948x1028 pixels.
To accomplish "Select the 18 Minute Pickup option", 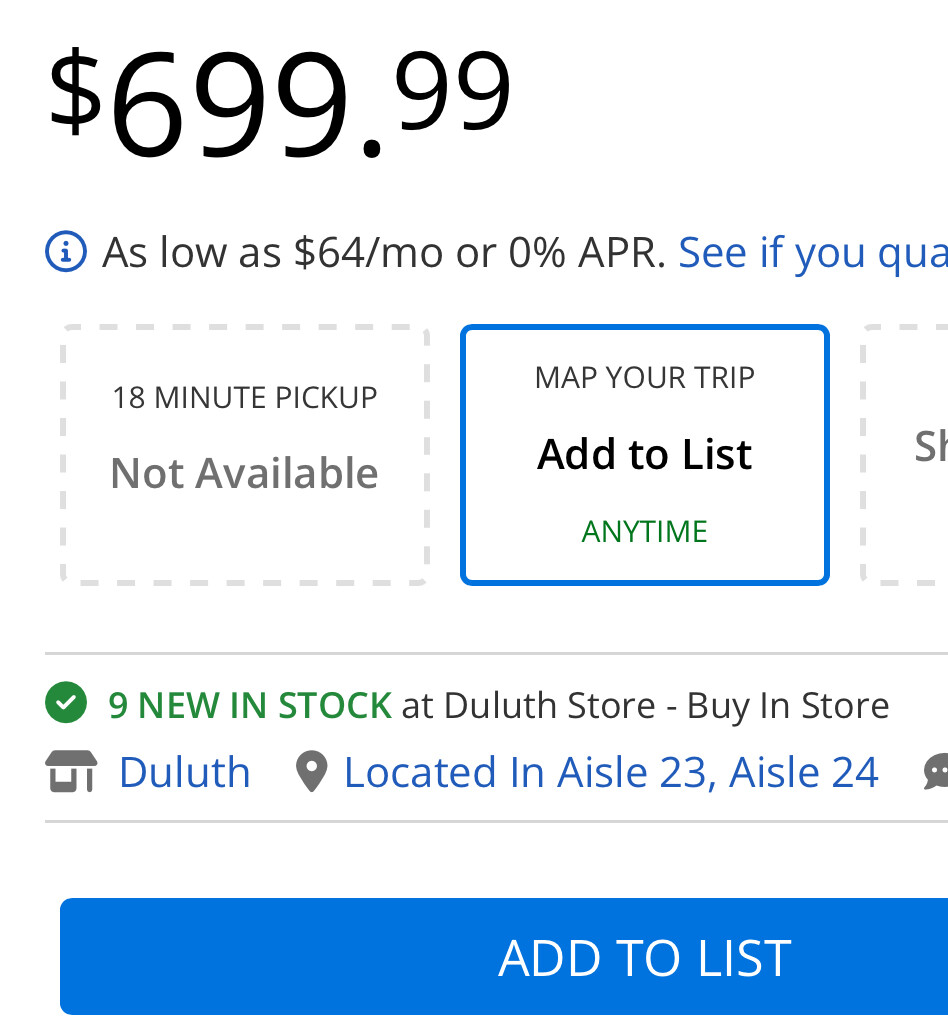I will coord(245,454).
